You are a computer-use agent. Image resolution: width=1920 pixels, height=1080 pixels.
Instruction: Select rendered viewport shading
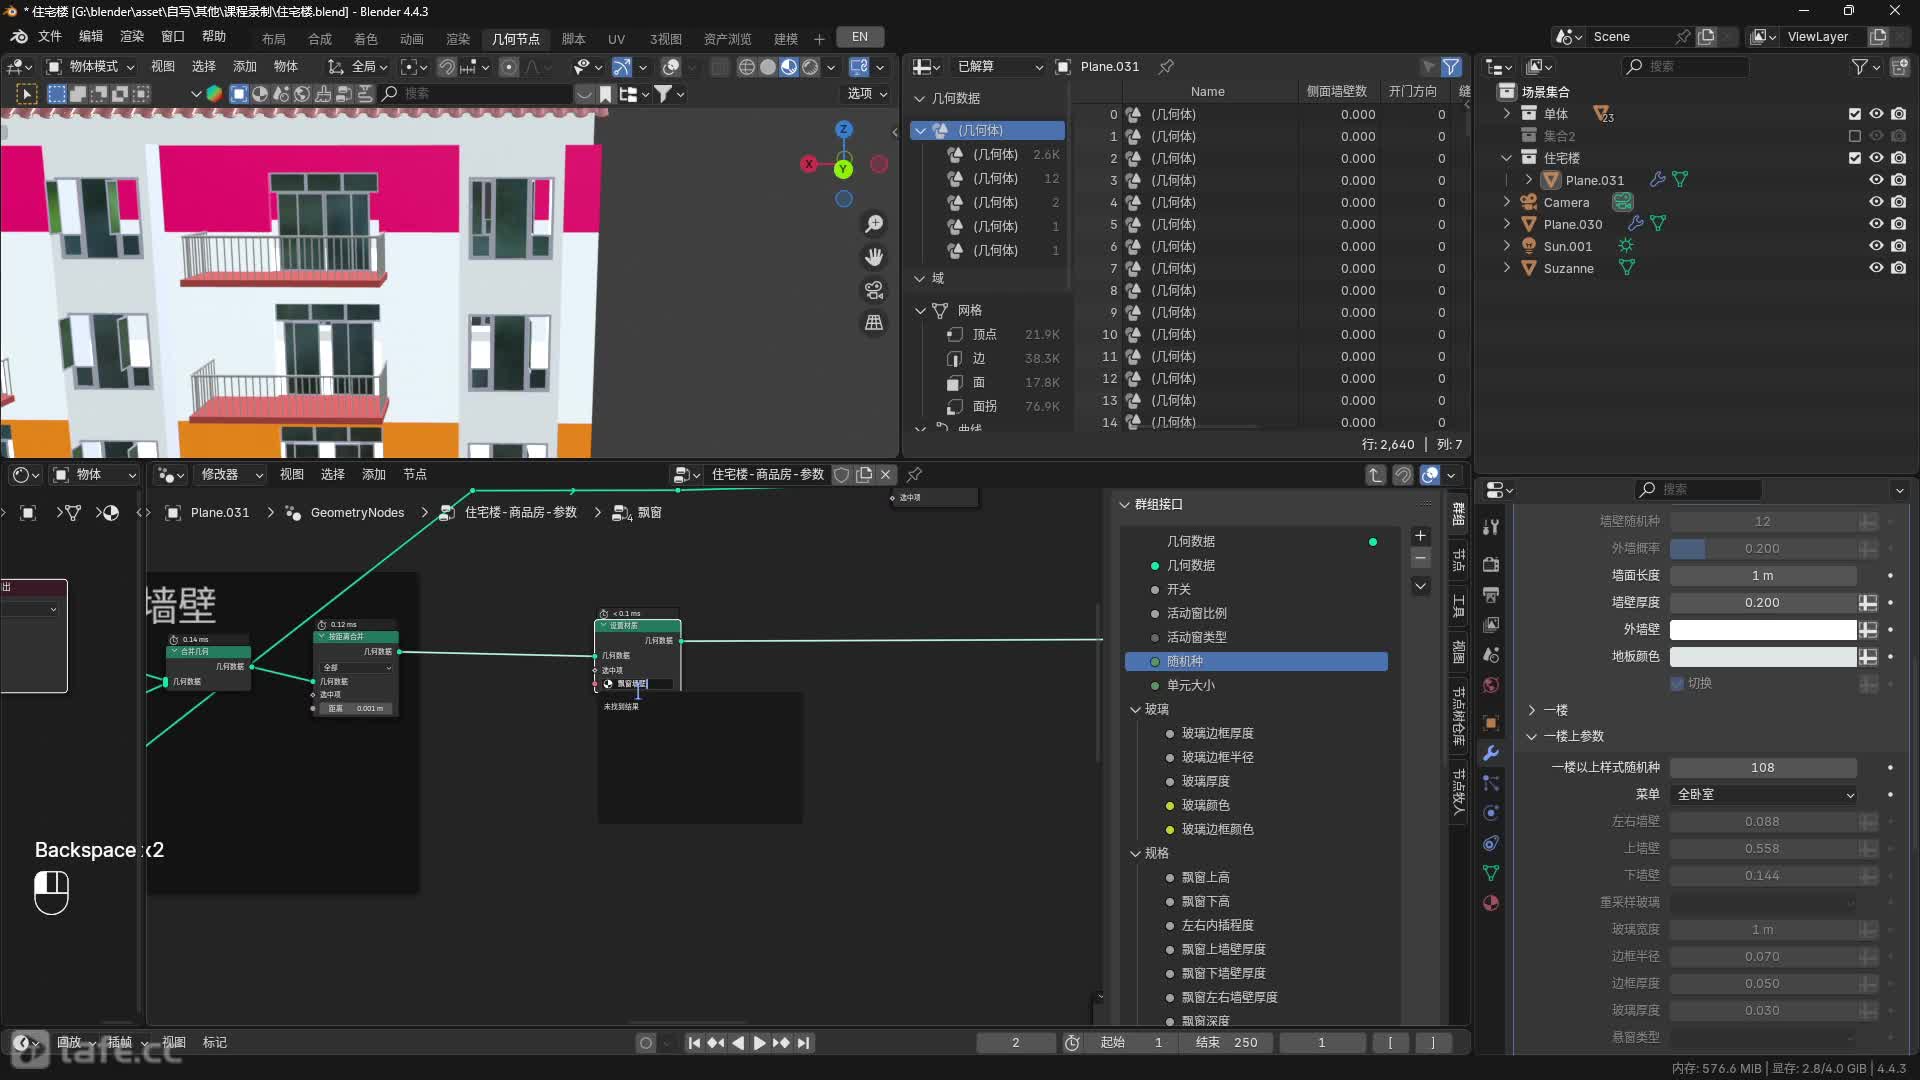tap(810, 67)
